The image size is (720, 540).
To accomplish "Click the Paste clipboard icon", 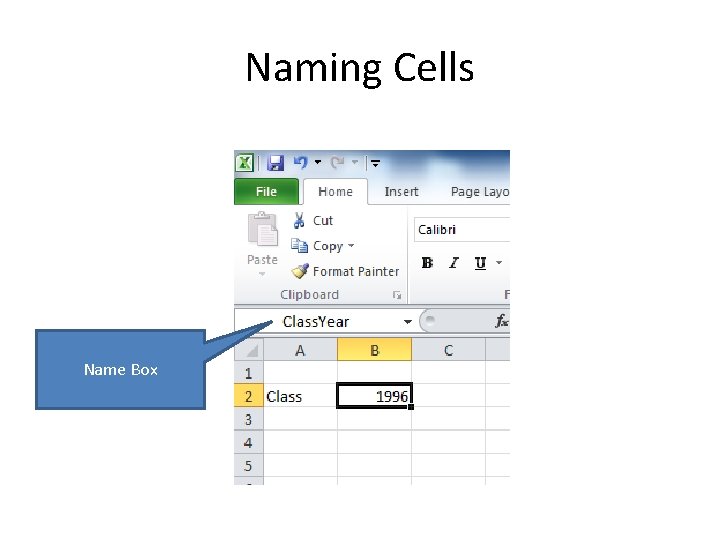I will pyautogui.click(x=263, y=229).
